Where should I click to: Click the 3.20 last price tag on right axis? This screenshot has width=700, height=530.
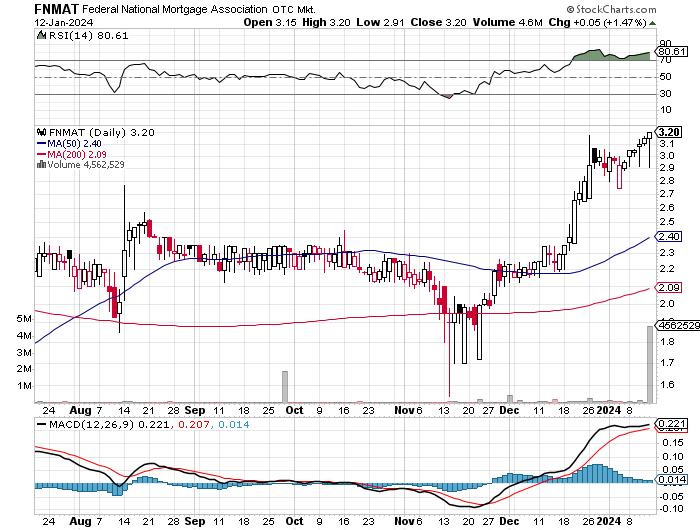668,132
